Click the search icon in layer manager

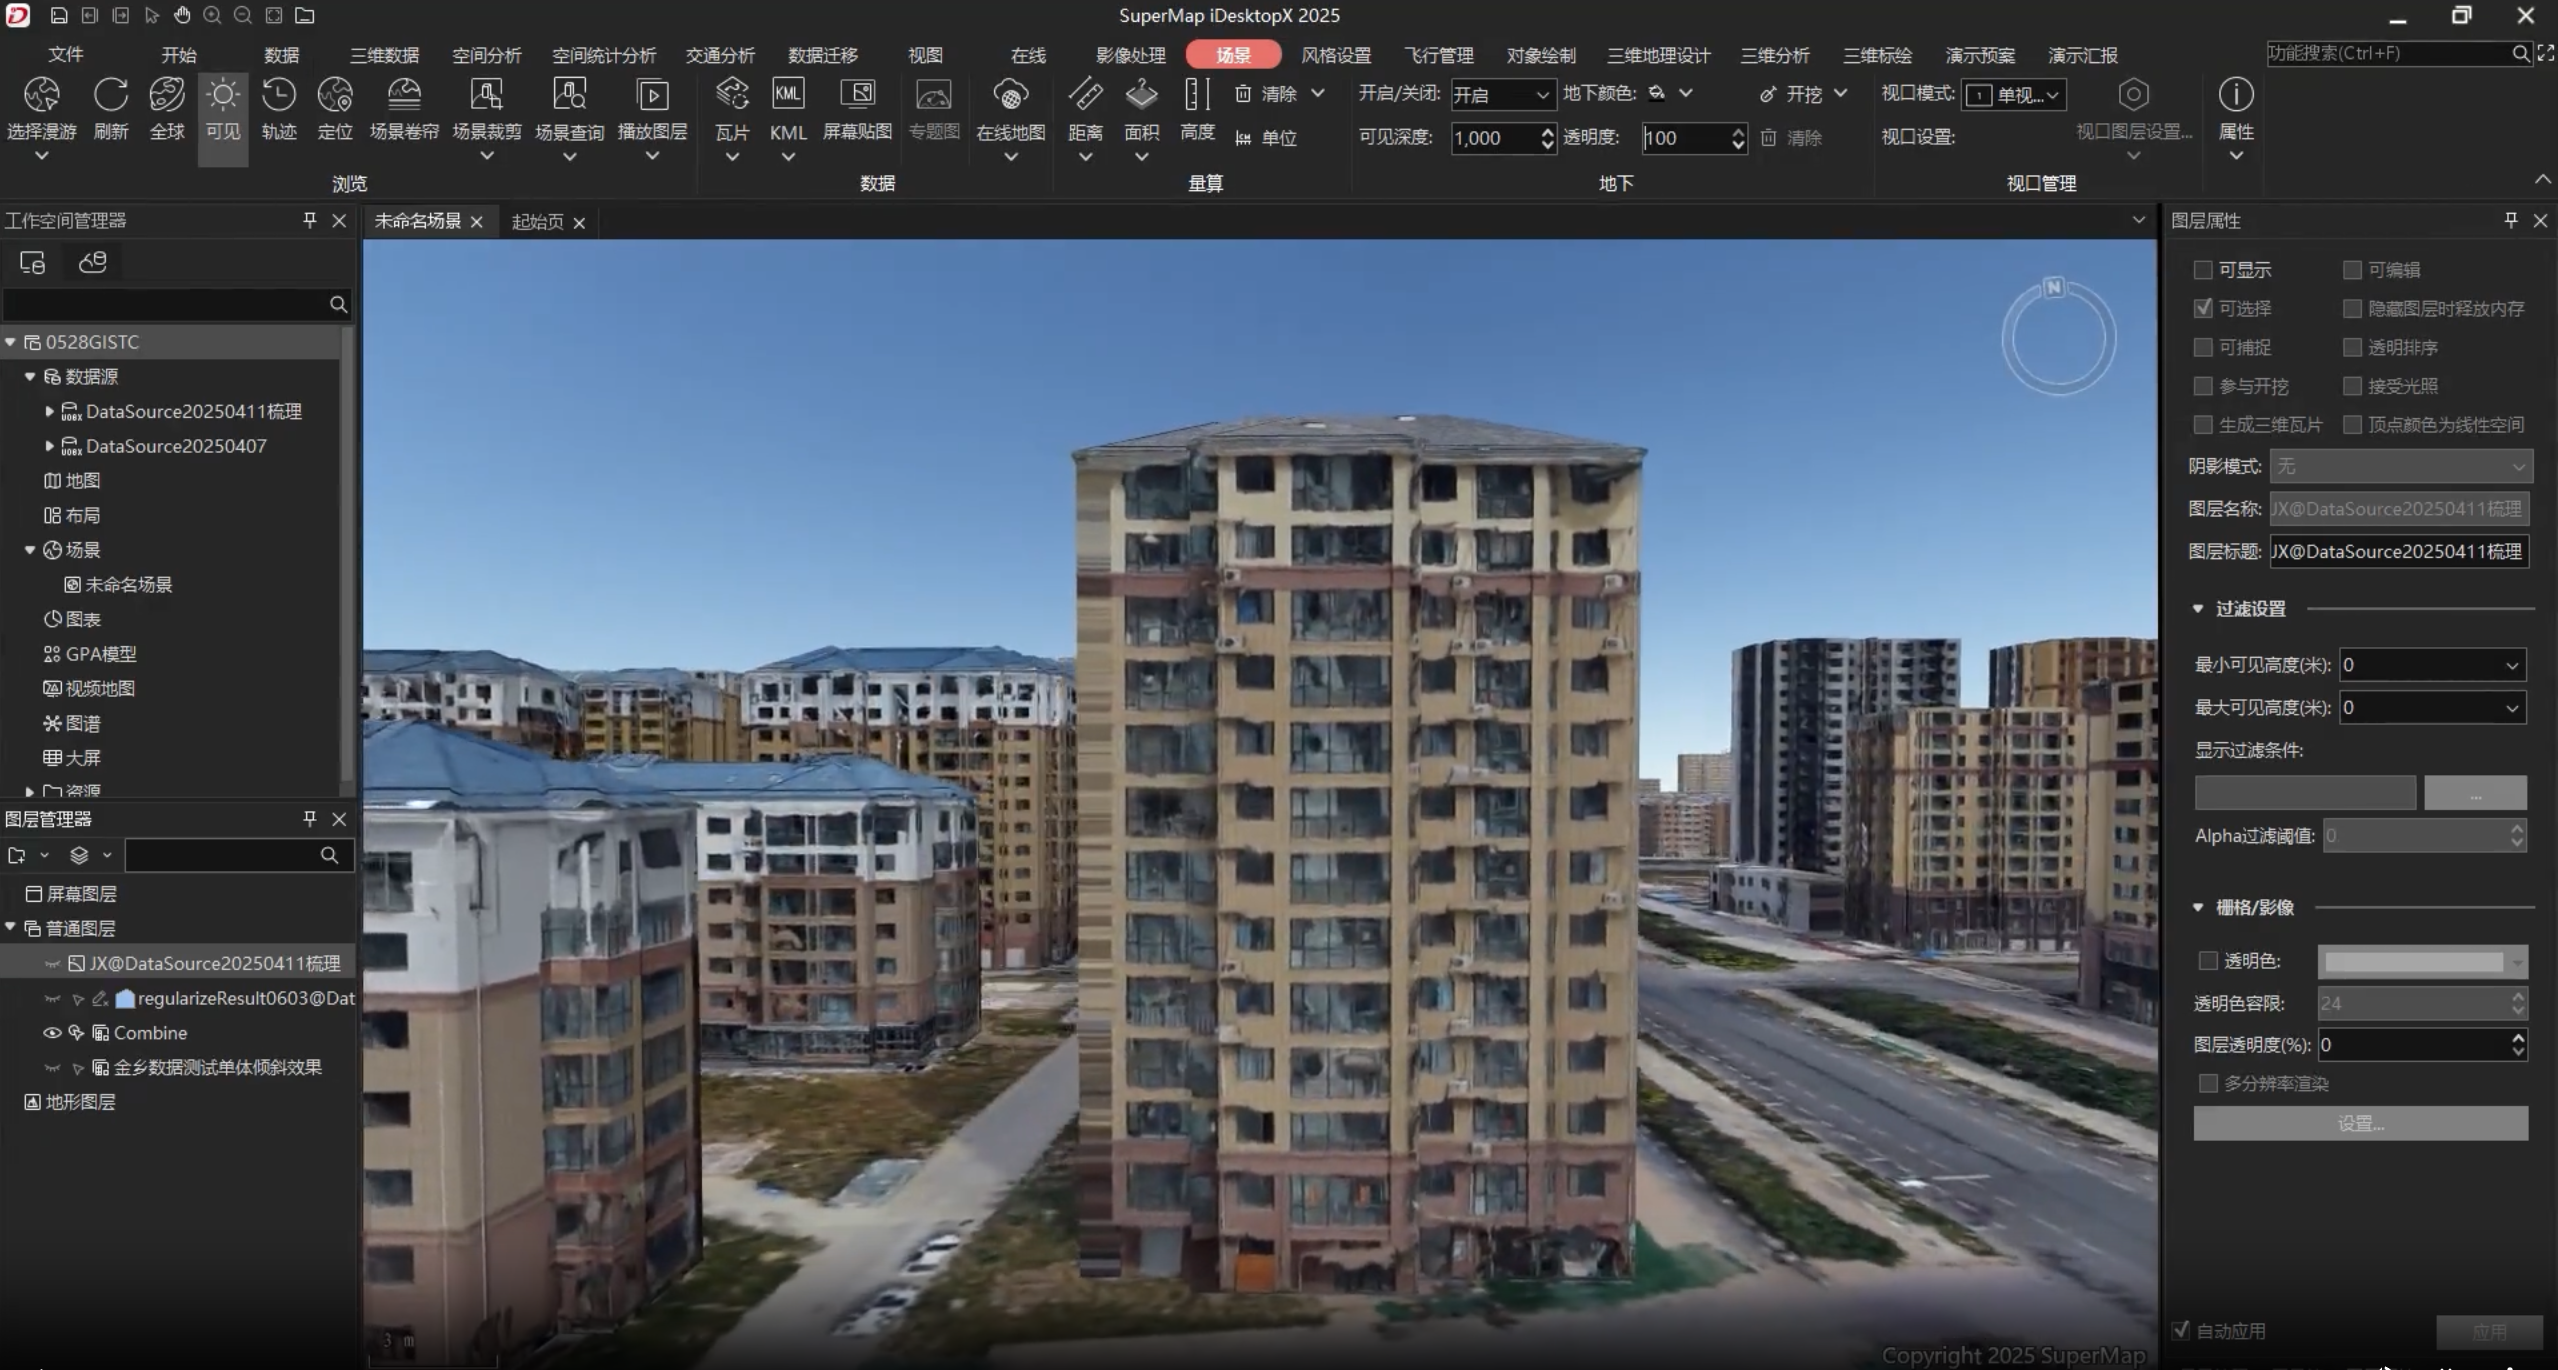(329, 855)
